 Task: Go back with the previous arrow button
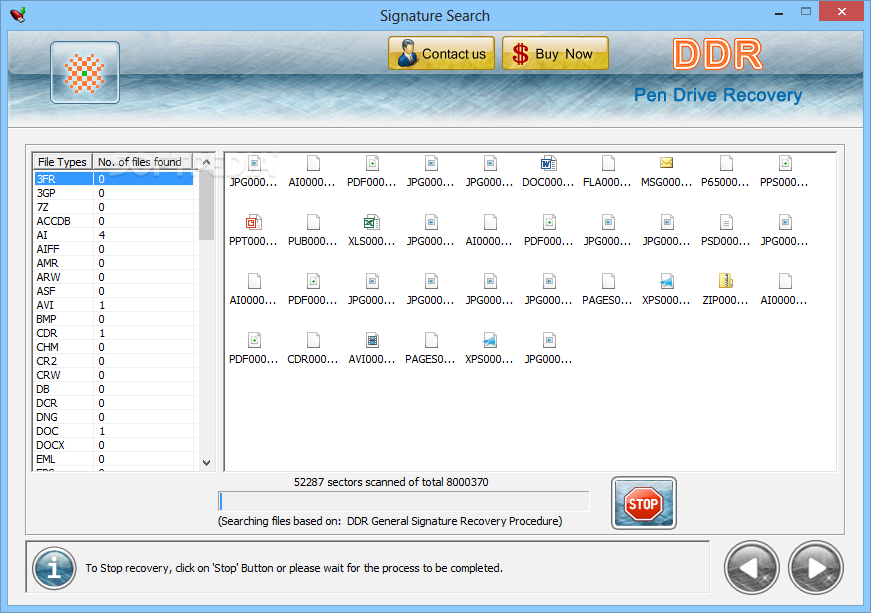click(752, 567)
